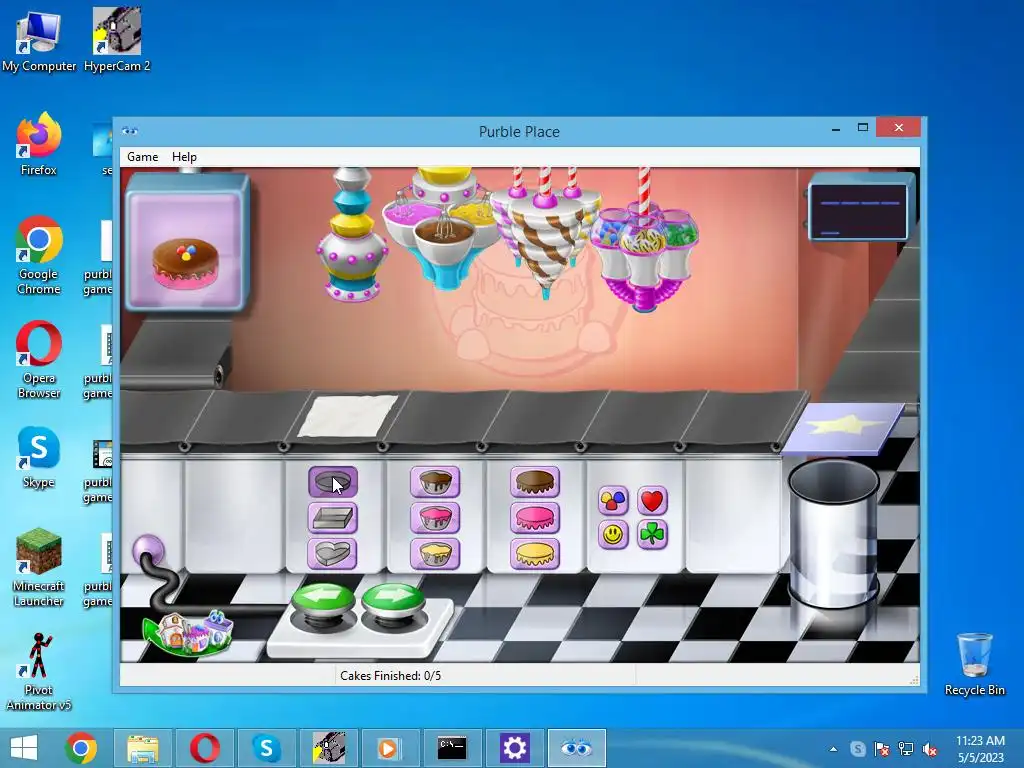Open Minecraft Launcher desktop shortcut
The height and width of the screenshot is (768, 1024).
click(x=39, y=567)
